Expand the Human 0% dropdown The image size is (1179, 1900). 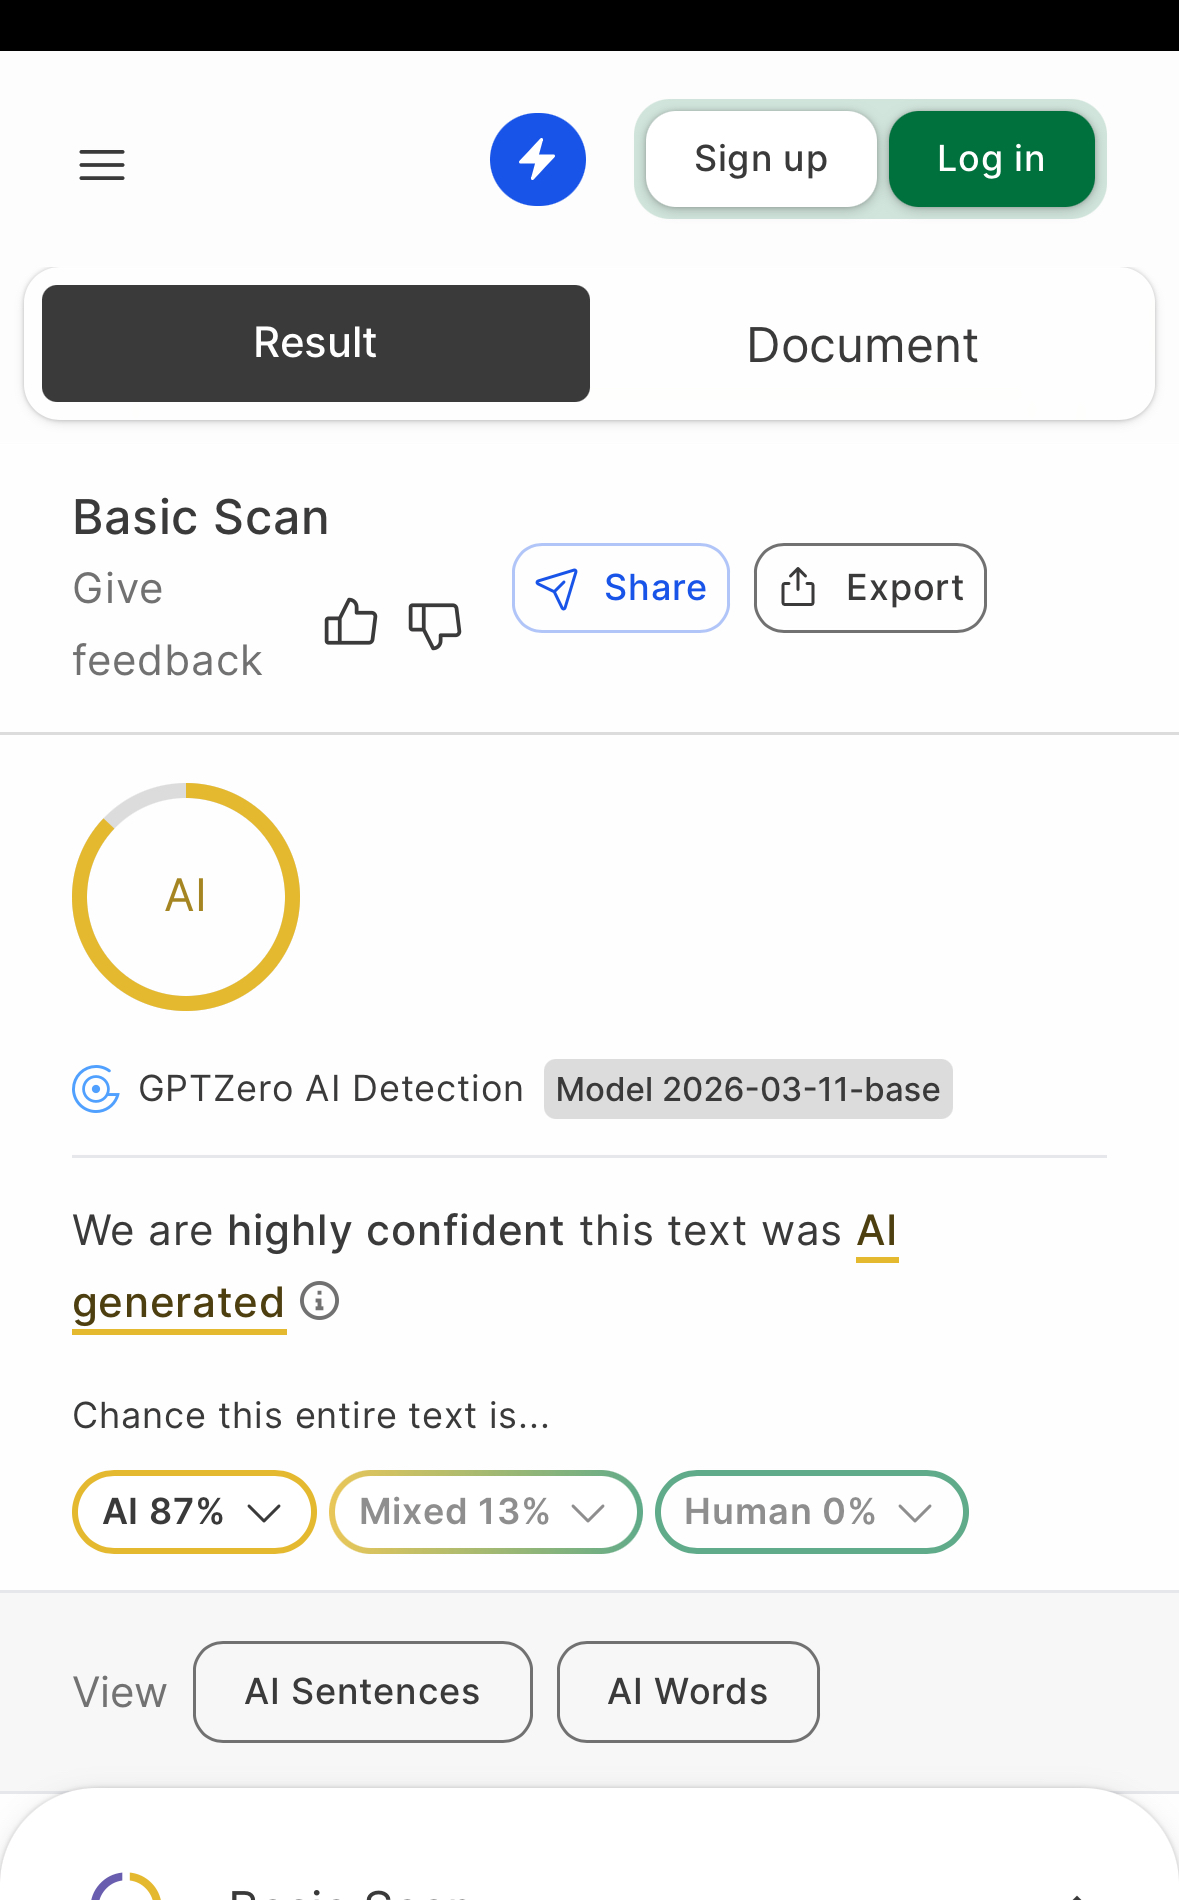811,1512
